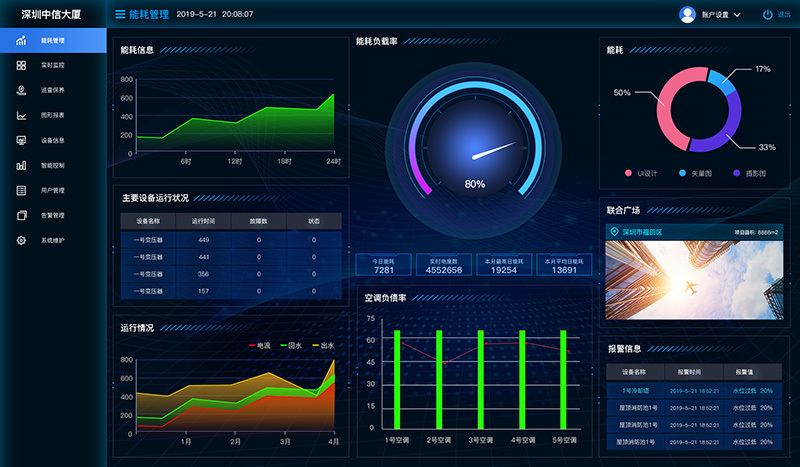Click the 2号空调 axis label
This screenshot has height=467, width=800.
(439, 440)
